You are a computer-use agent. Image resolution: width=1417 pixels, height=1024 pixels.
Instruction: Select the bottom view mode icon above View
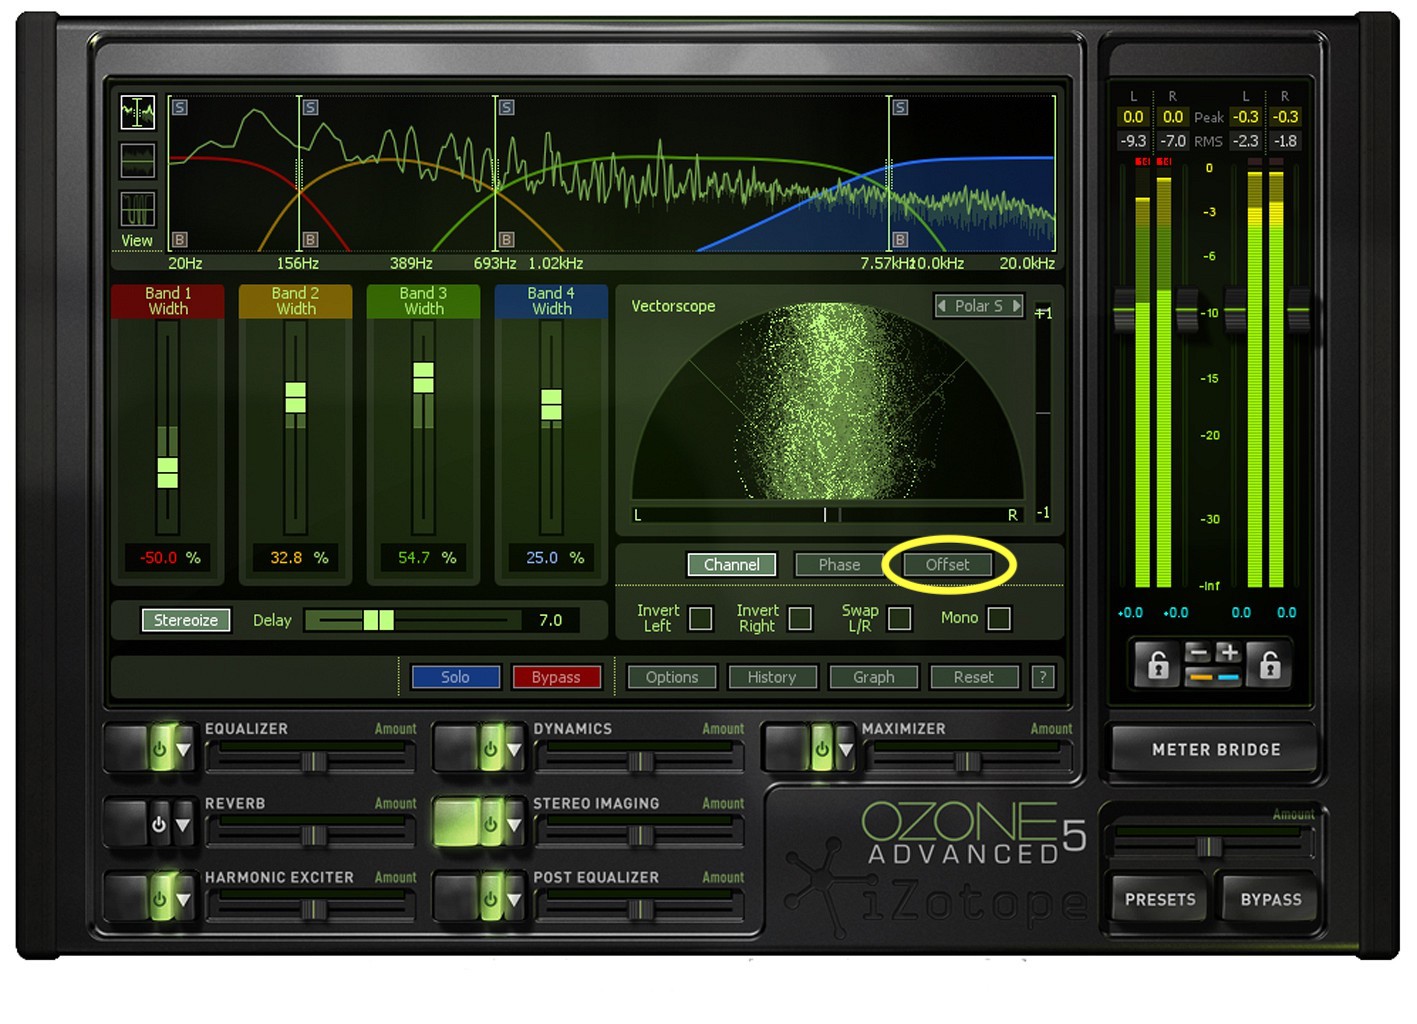point(137,209)
